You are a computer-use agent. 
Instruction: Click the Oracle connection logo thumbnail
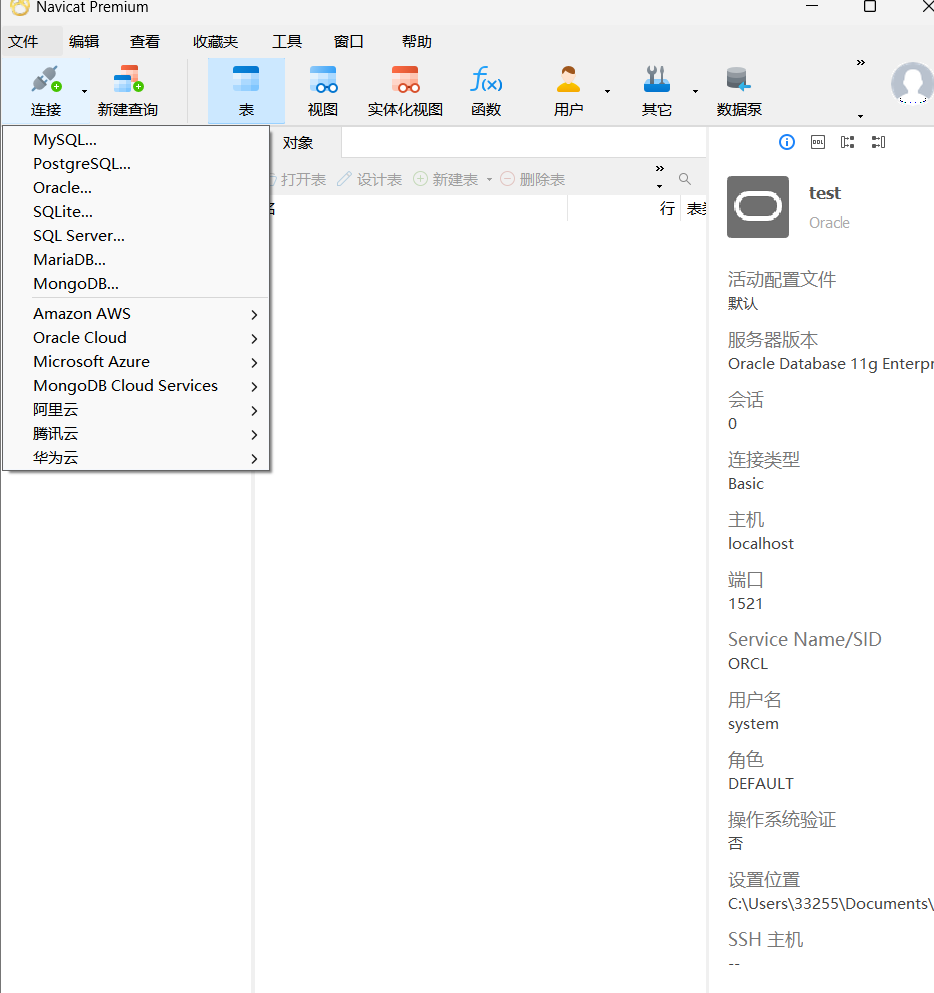click(758, 207)
